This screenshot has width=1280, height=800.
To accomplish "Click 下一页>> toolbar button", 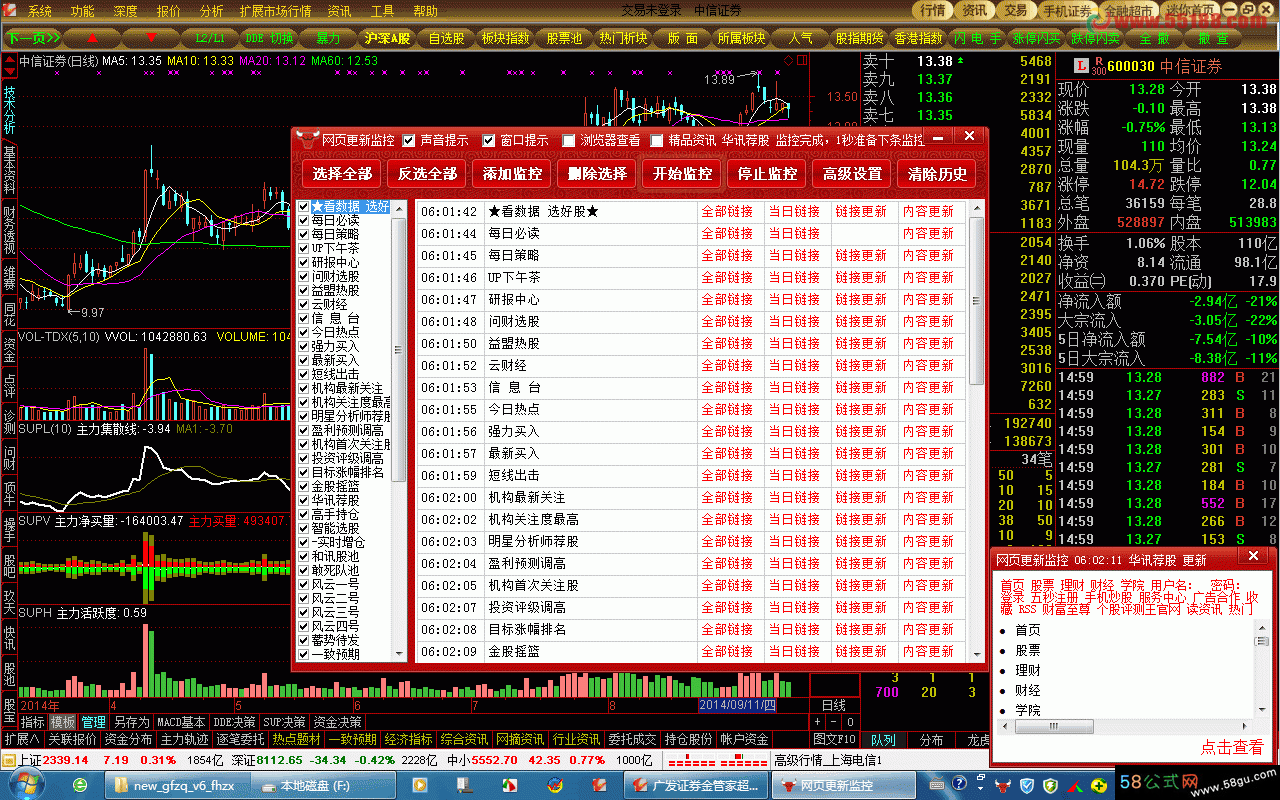I will coord(32,38).
